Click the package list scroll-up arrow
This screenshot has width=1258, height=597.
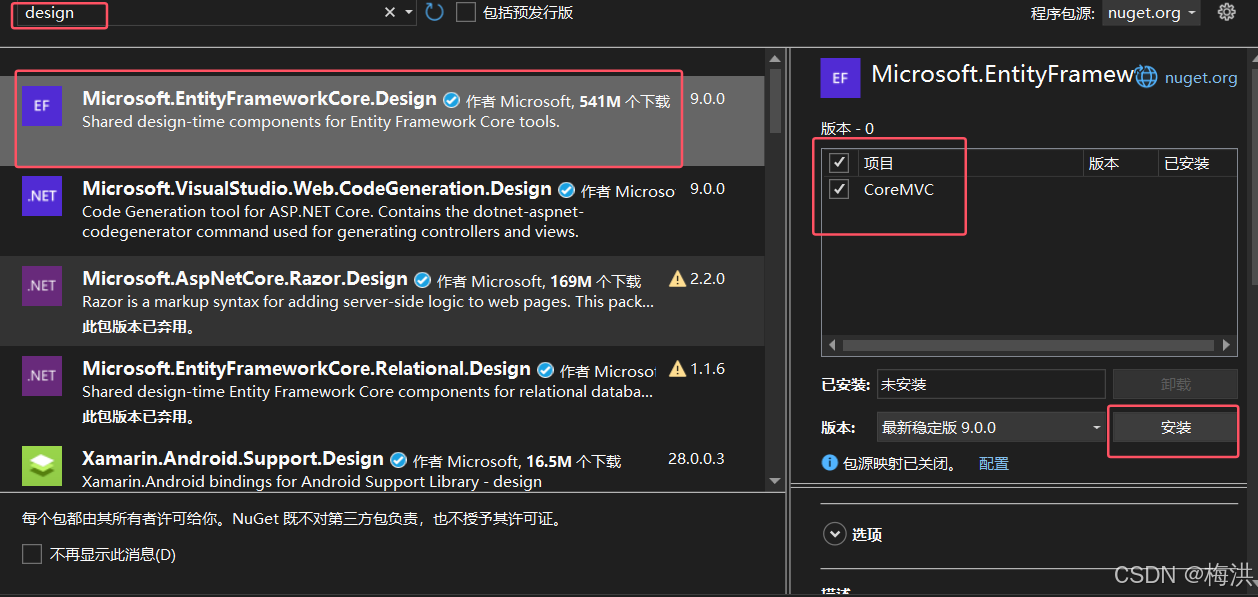(775, 60)
